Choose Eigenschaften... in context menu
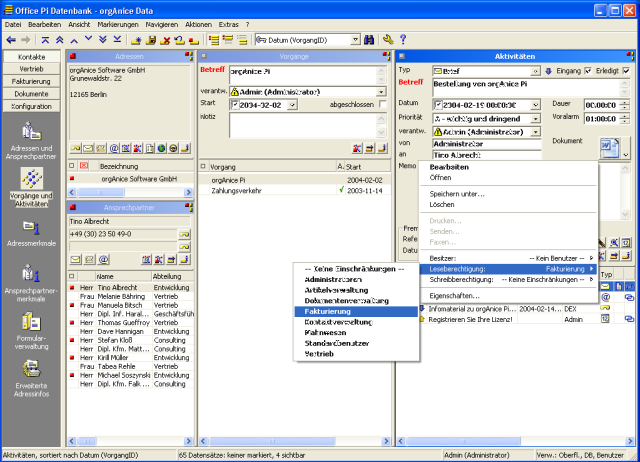 (x=508, y=296)
